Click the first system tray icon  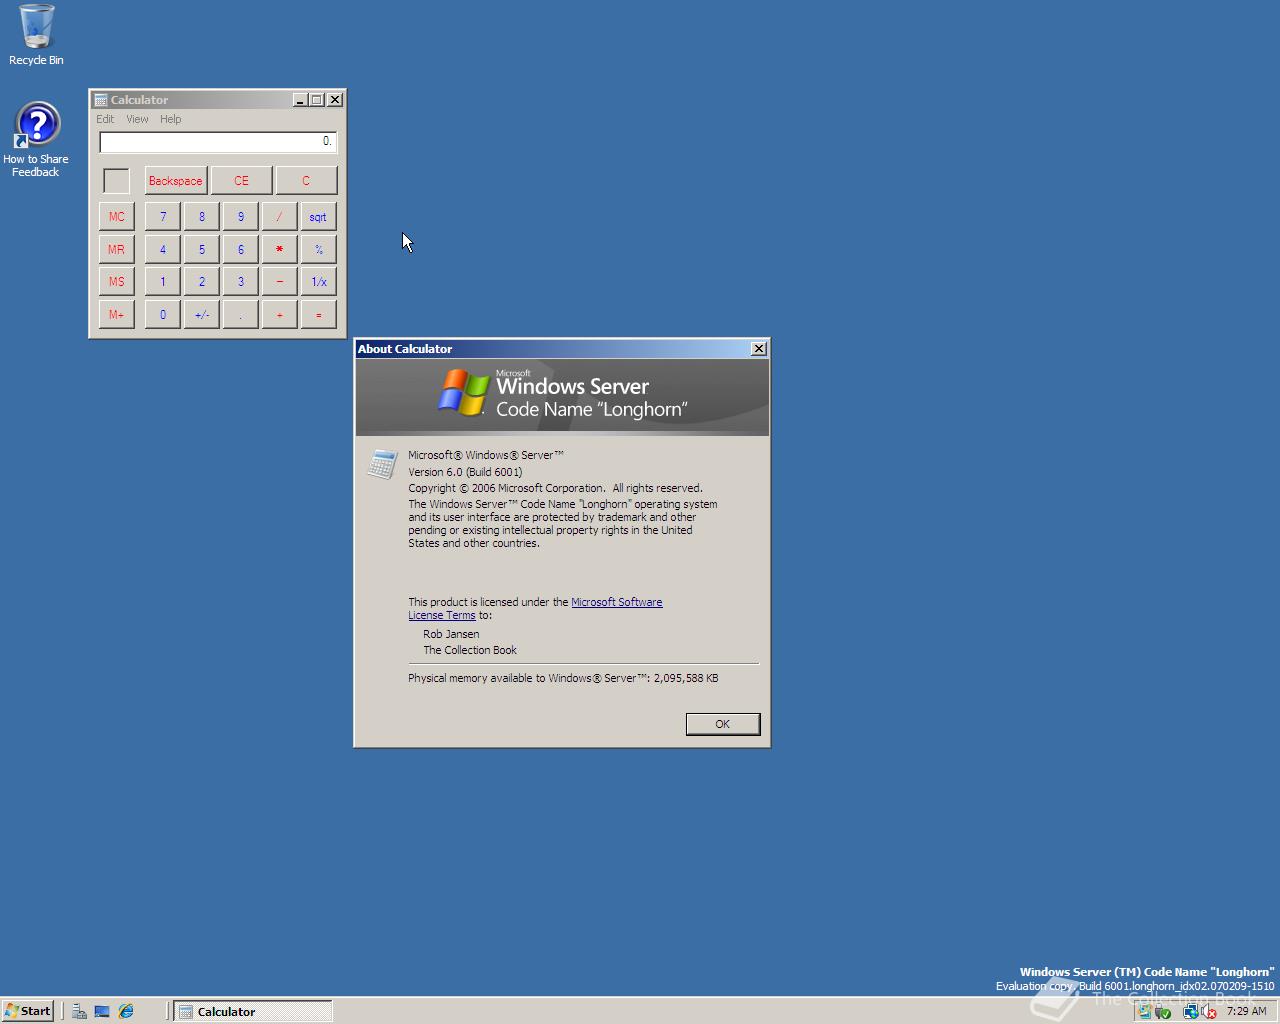1145,1011
